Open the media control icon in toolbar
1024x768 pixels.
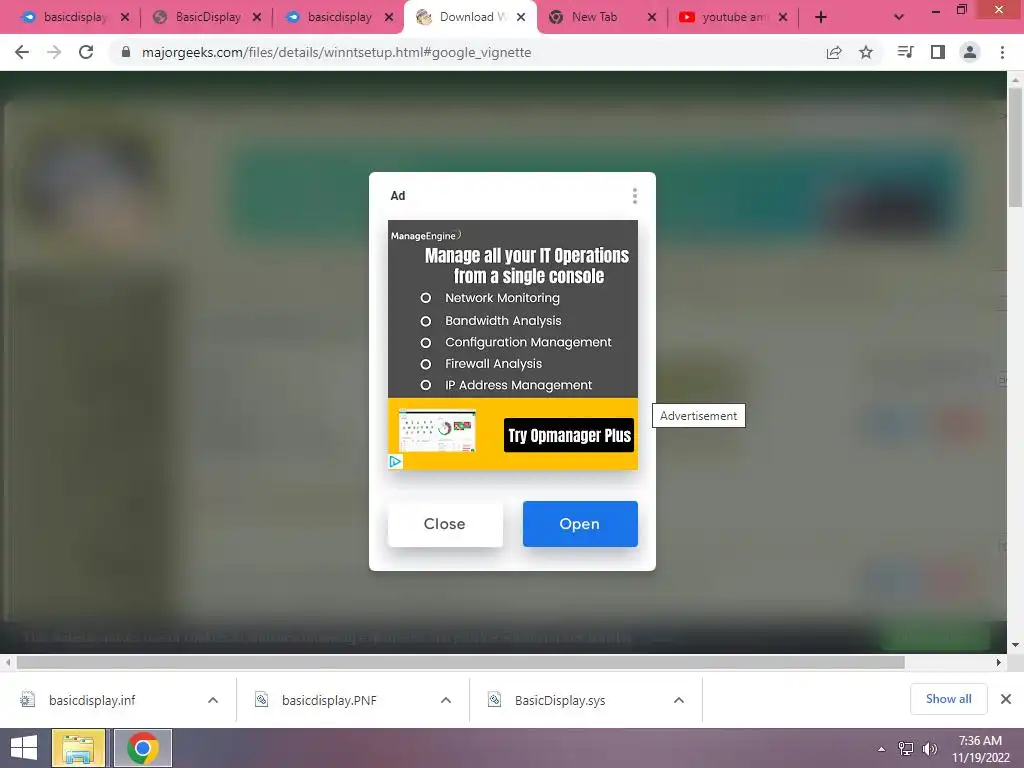(905, 52)
